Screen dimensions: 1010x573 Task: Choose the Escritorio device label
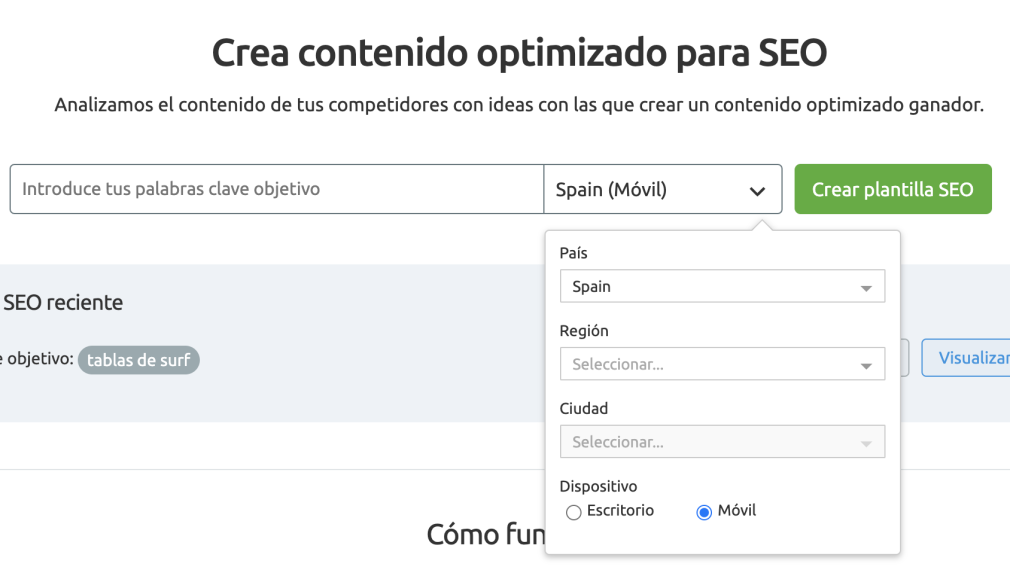pos(620,511)
